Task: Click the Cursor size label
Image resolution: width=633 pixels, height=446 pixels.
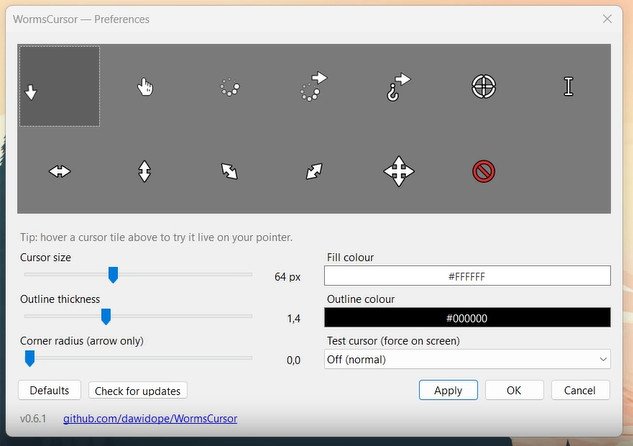Action: click(46, 258)
